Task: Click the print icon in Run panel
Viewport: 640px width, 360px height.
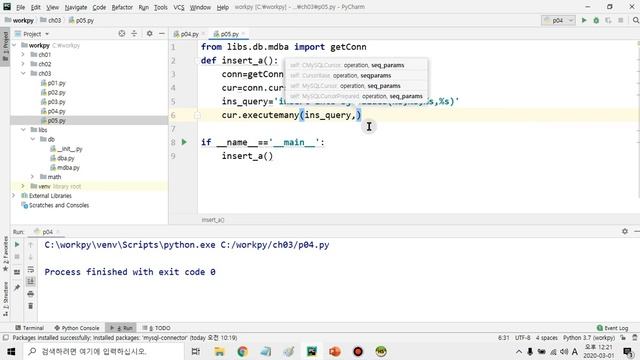Action: click(x=31, y=293)
